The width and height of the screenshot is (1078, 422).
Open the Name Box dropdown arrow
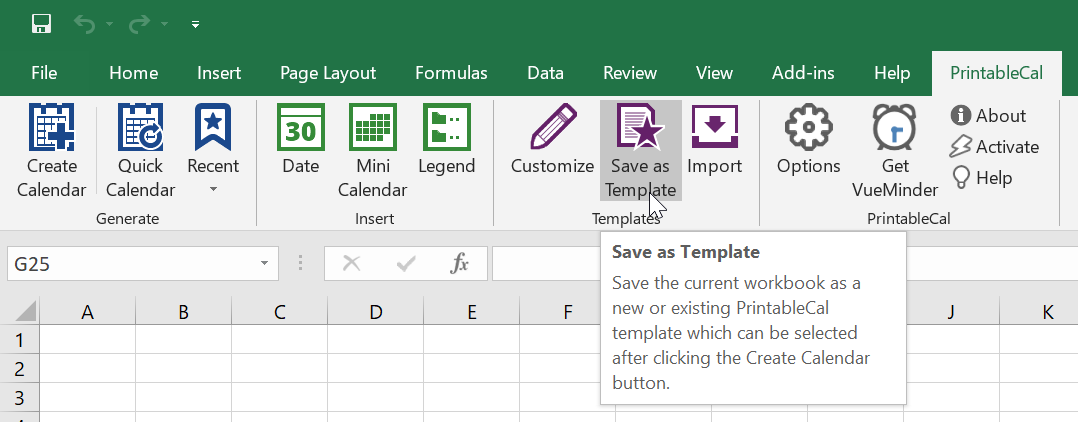(264, 264)
